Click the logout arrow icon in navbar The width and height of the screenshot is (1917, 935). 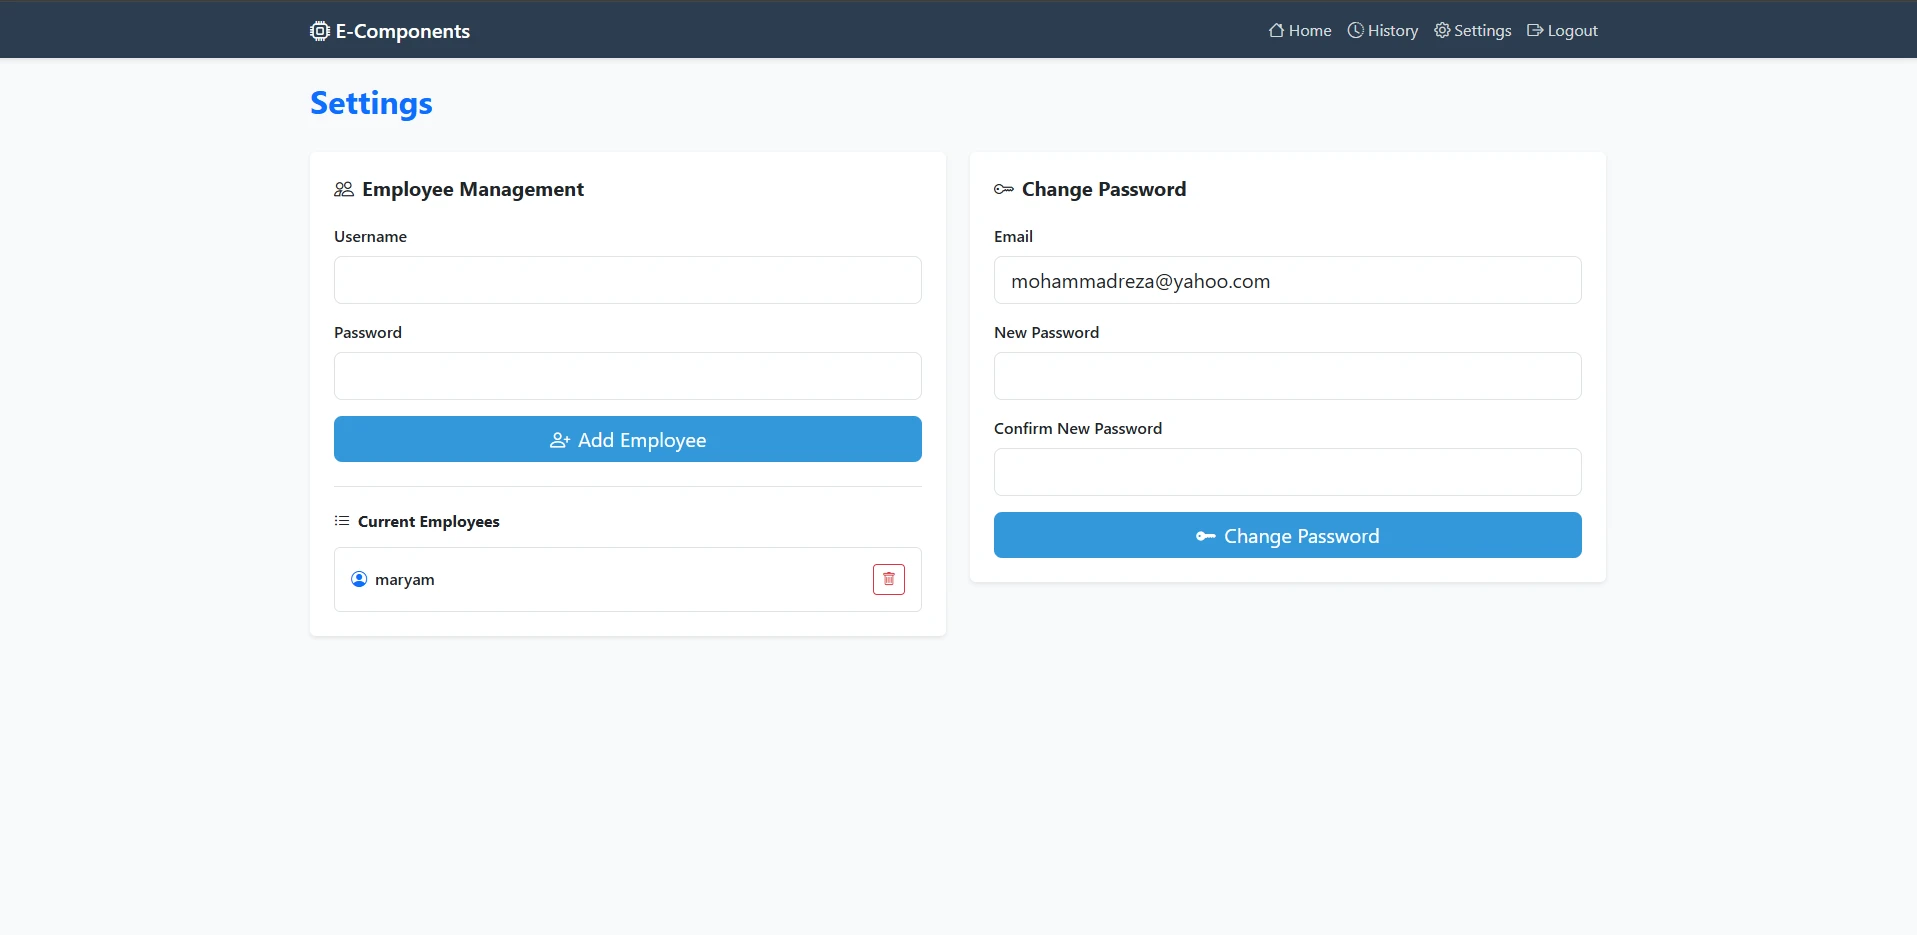[1535, 30]
